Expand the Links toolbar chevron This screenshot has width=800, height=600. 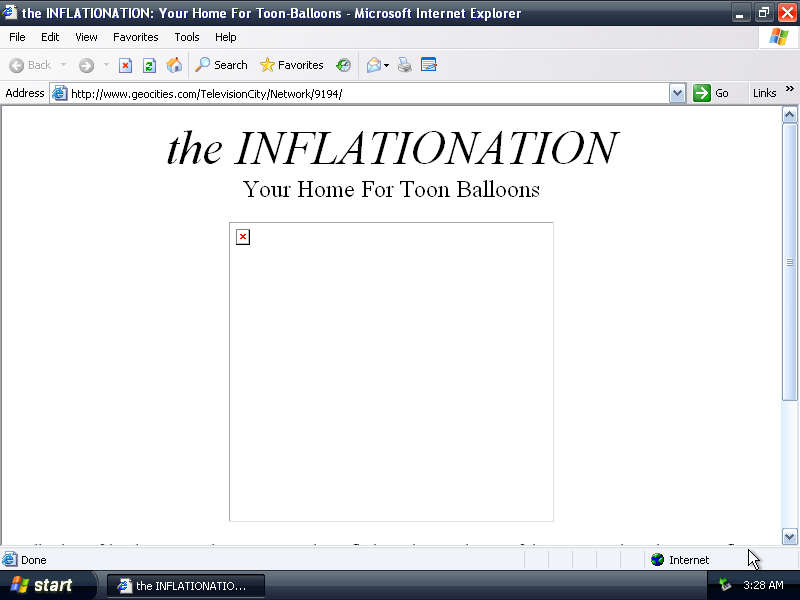[x=790, y=90]
